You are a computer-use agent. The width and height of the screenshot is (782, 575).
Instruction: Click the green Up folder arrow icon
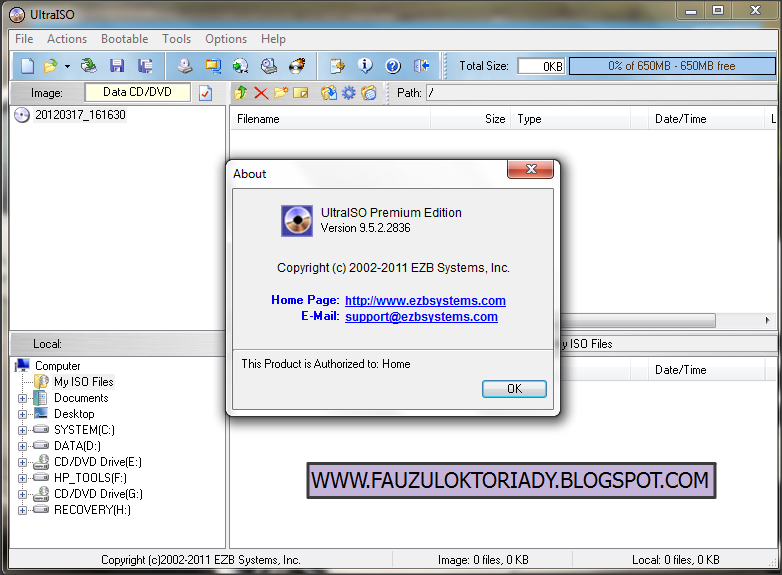click(x=241, y=93)
